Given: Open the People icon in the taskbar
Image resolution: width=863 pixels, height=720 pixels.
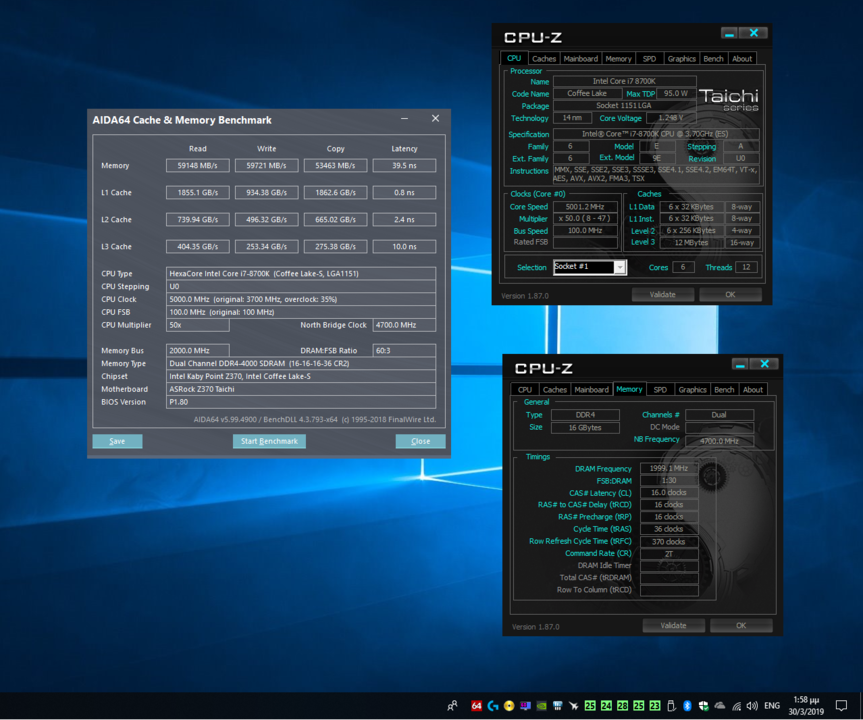Looking at the screenshot, I should click(x=452, y=706).
